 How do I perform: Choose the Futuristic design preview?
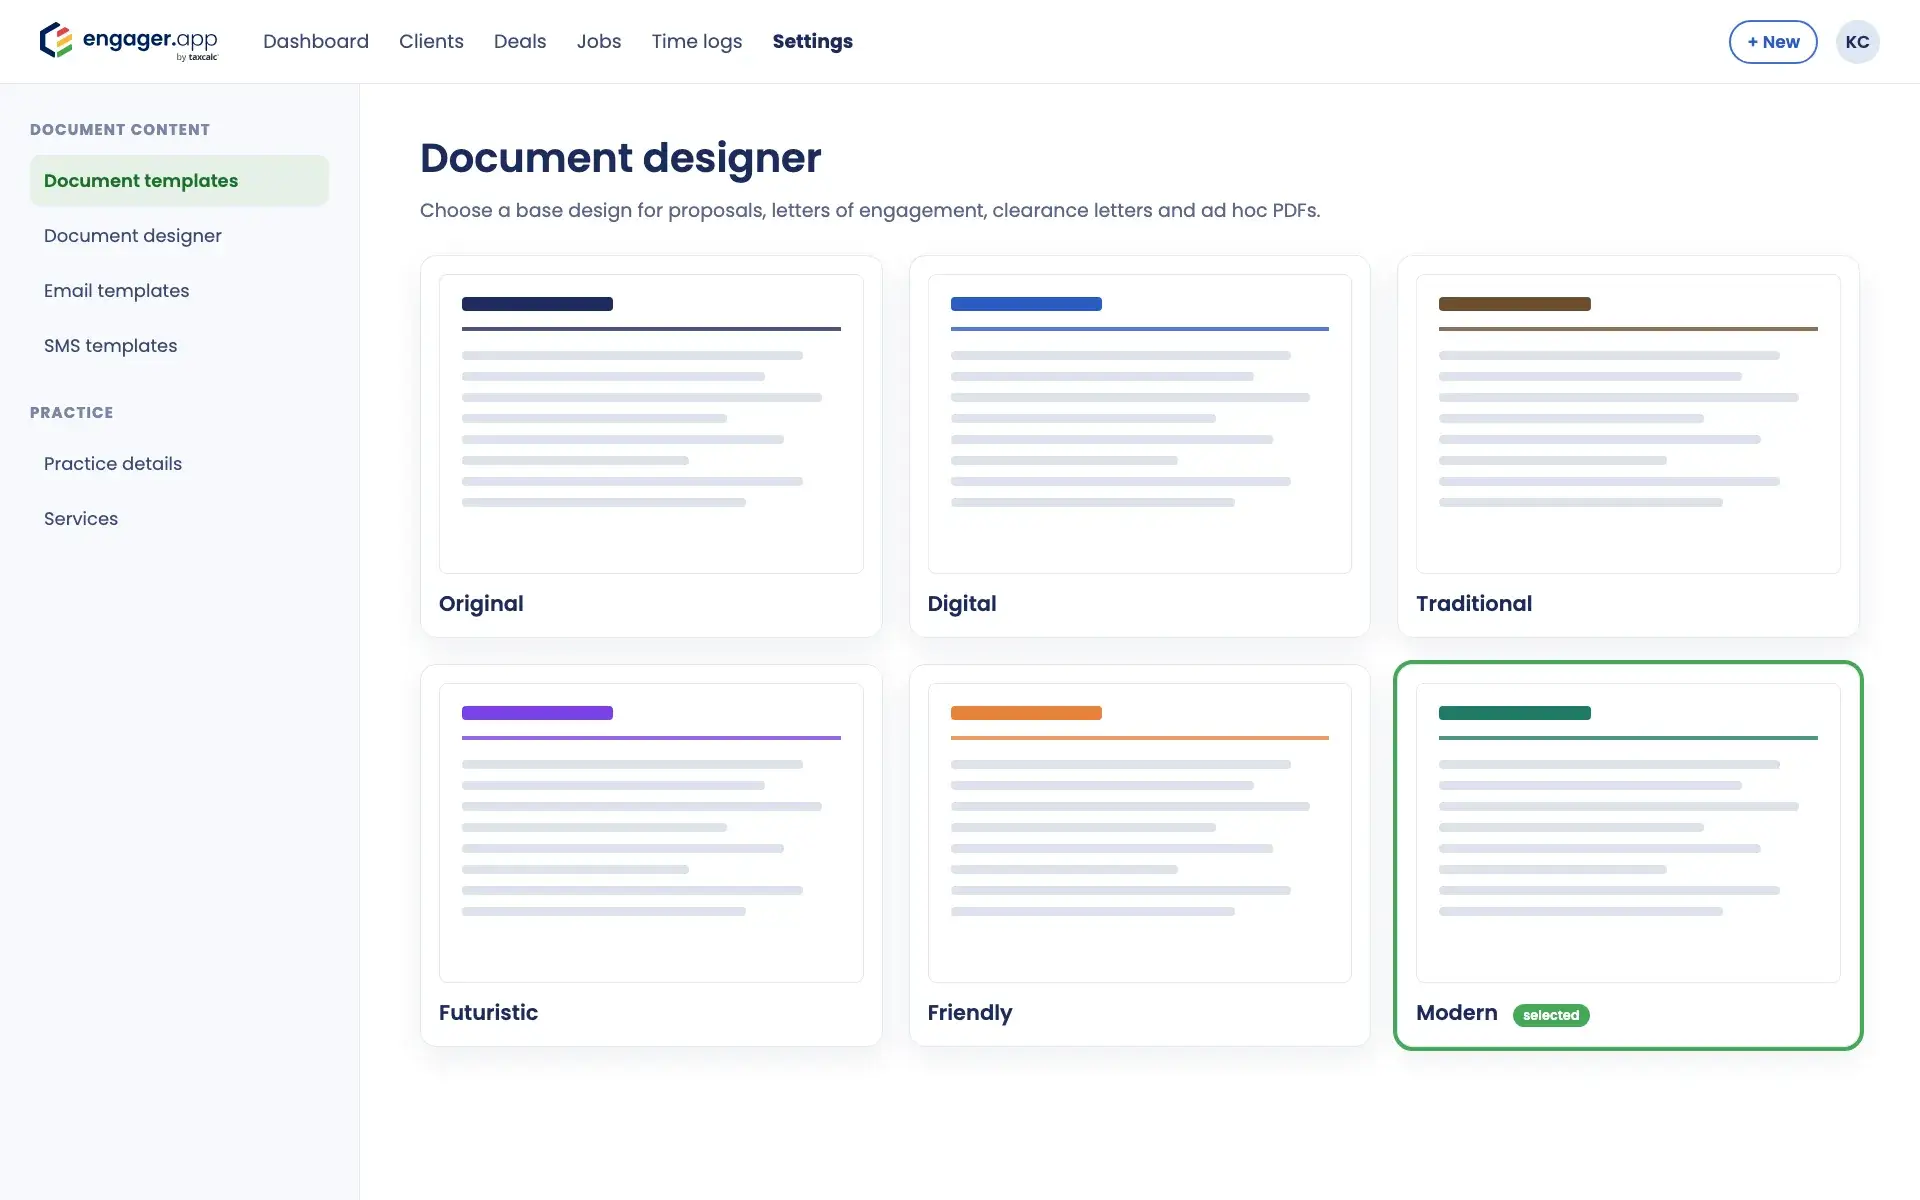point(651,833)
